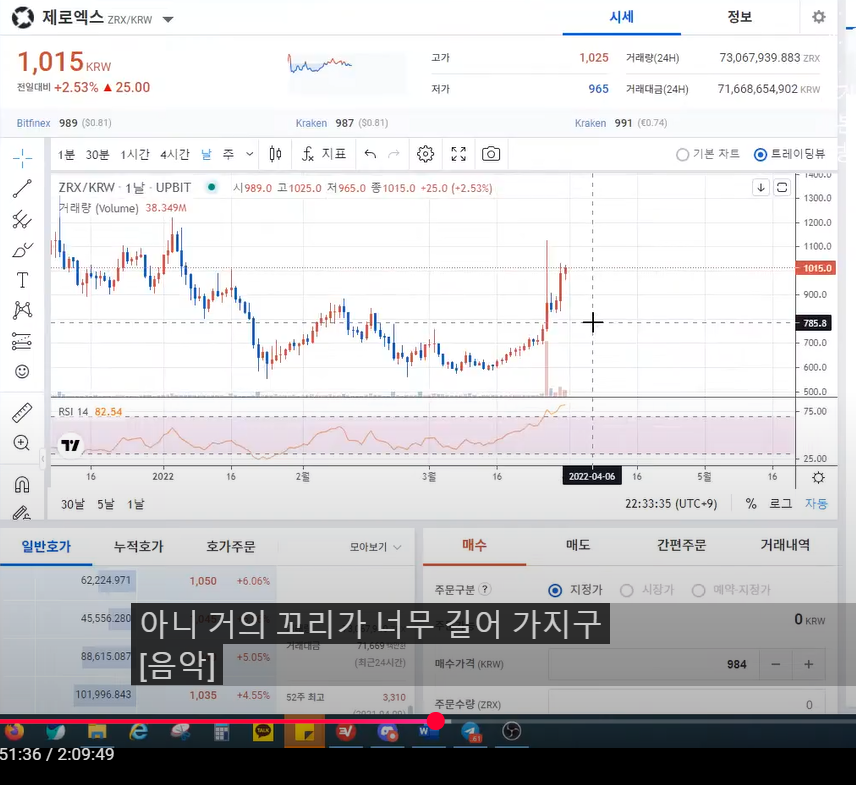
Task: Open page settings gear at top right
Action: tap(818, 17)
